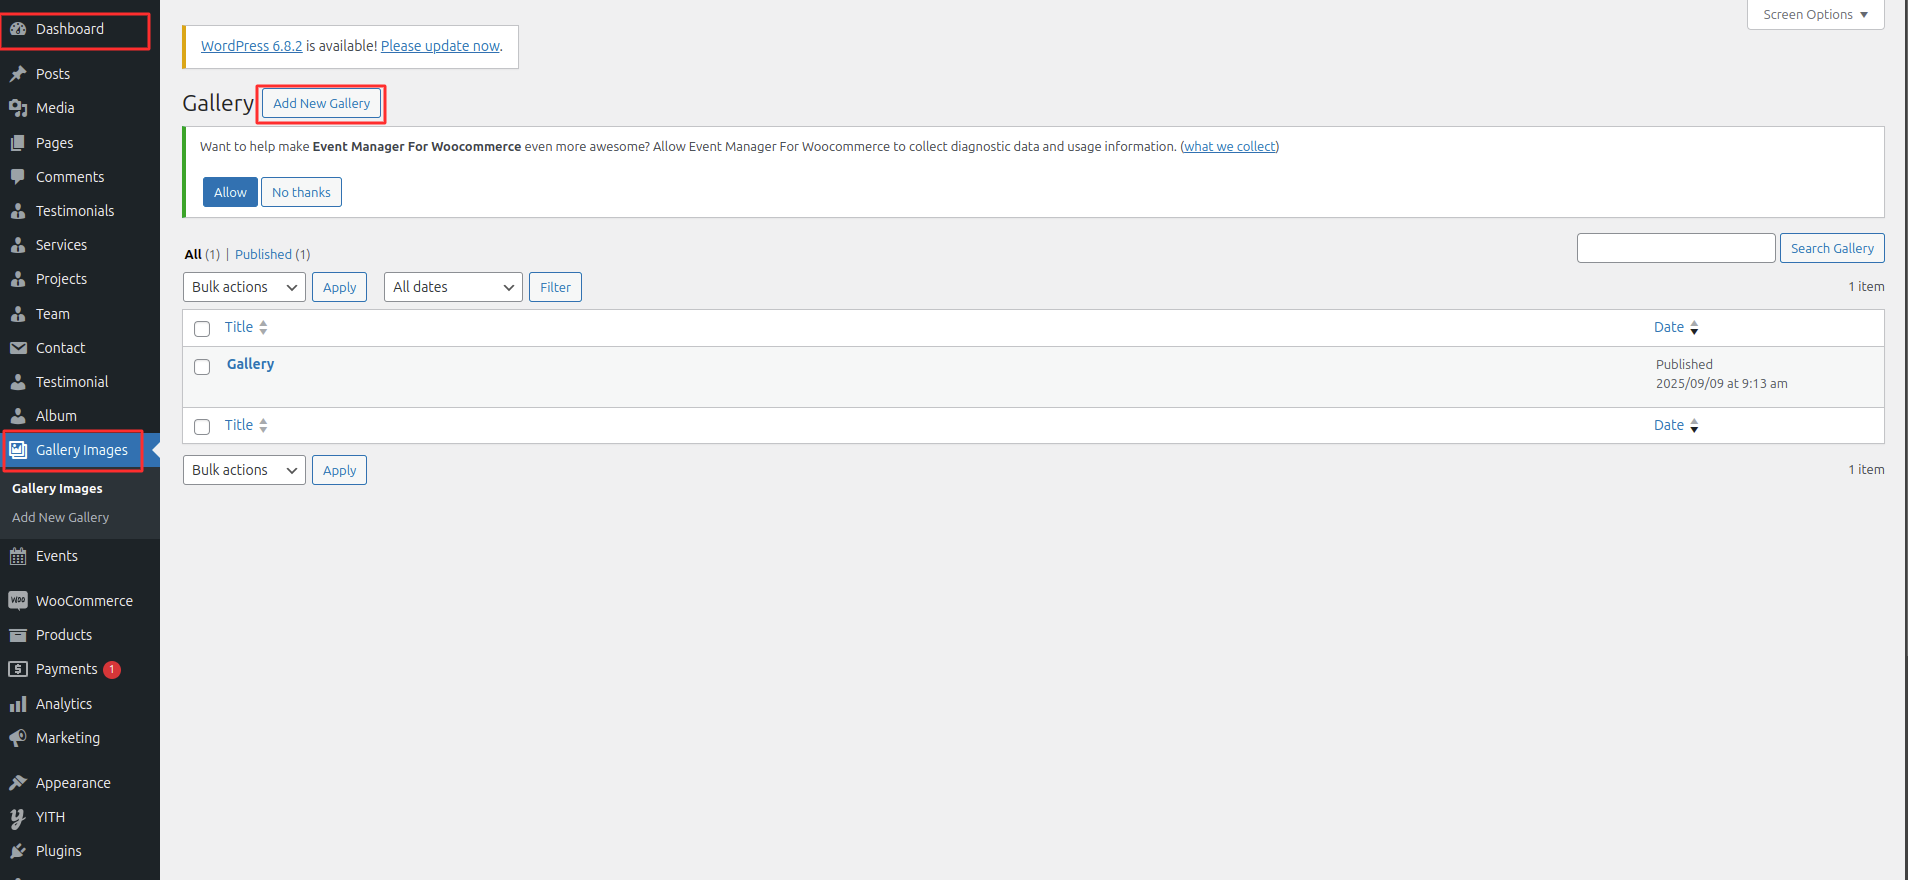This screenshot has width=1908, height=880.
Task: Open the All dates filter dropdown
Action: tap(453, 287)
